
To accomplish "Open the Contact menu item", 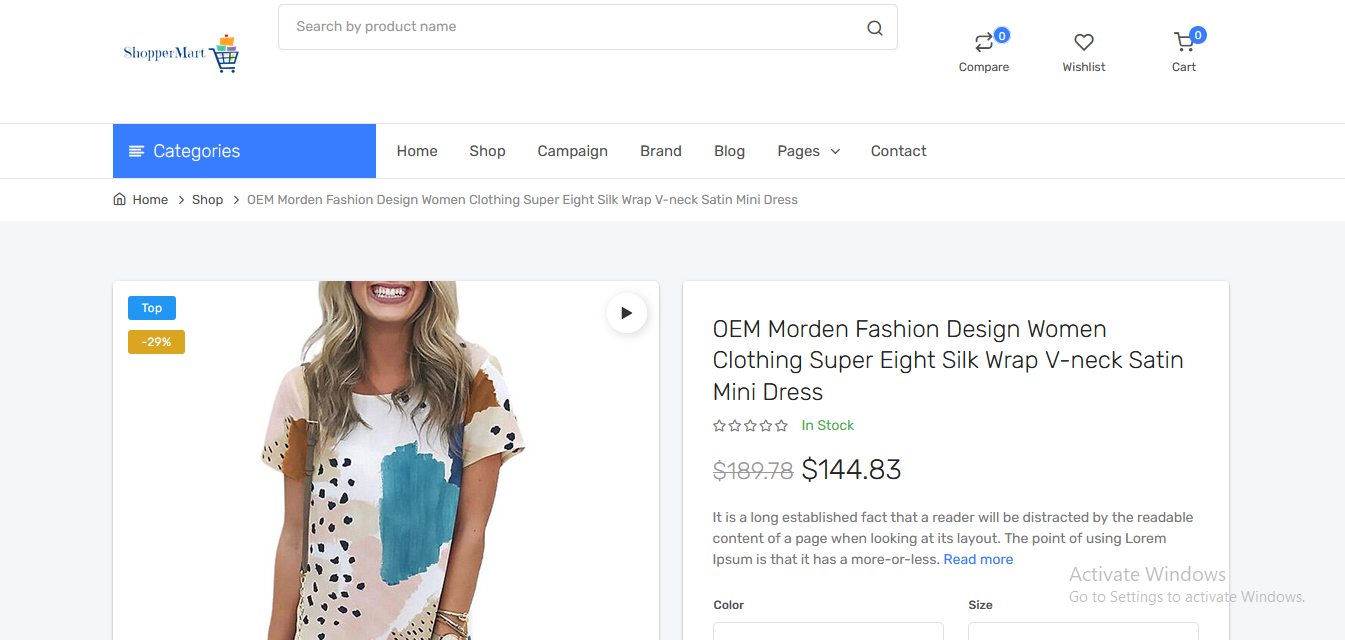I will tap(898, 151).
